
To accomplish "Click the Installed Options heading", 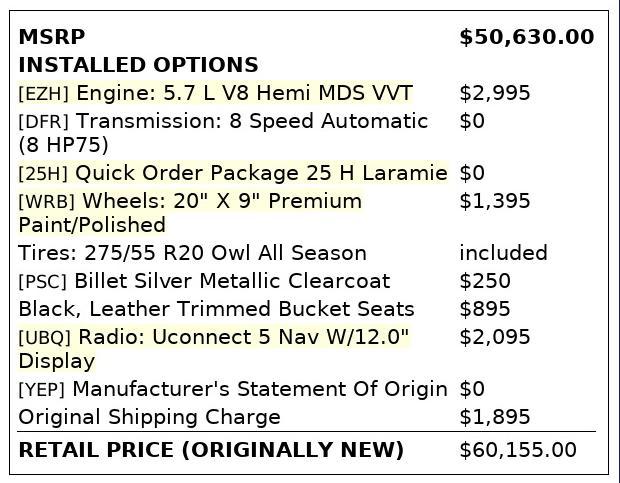I will 138,66.
